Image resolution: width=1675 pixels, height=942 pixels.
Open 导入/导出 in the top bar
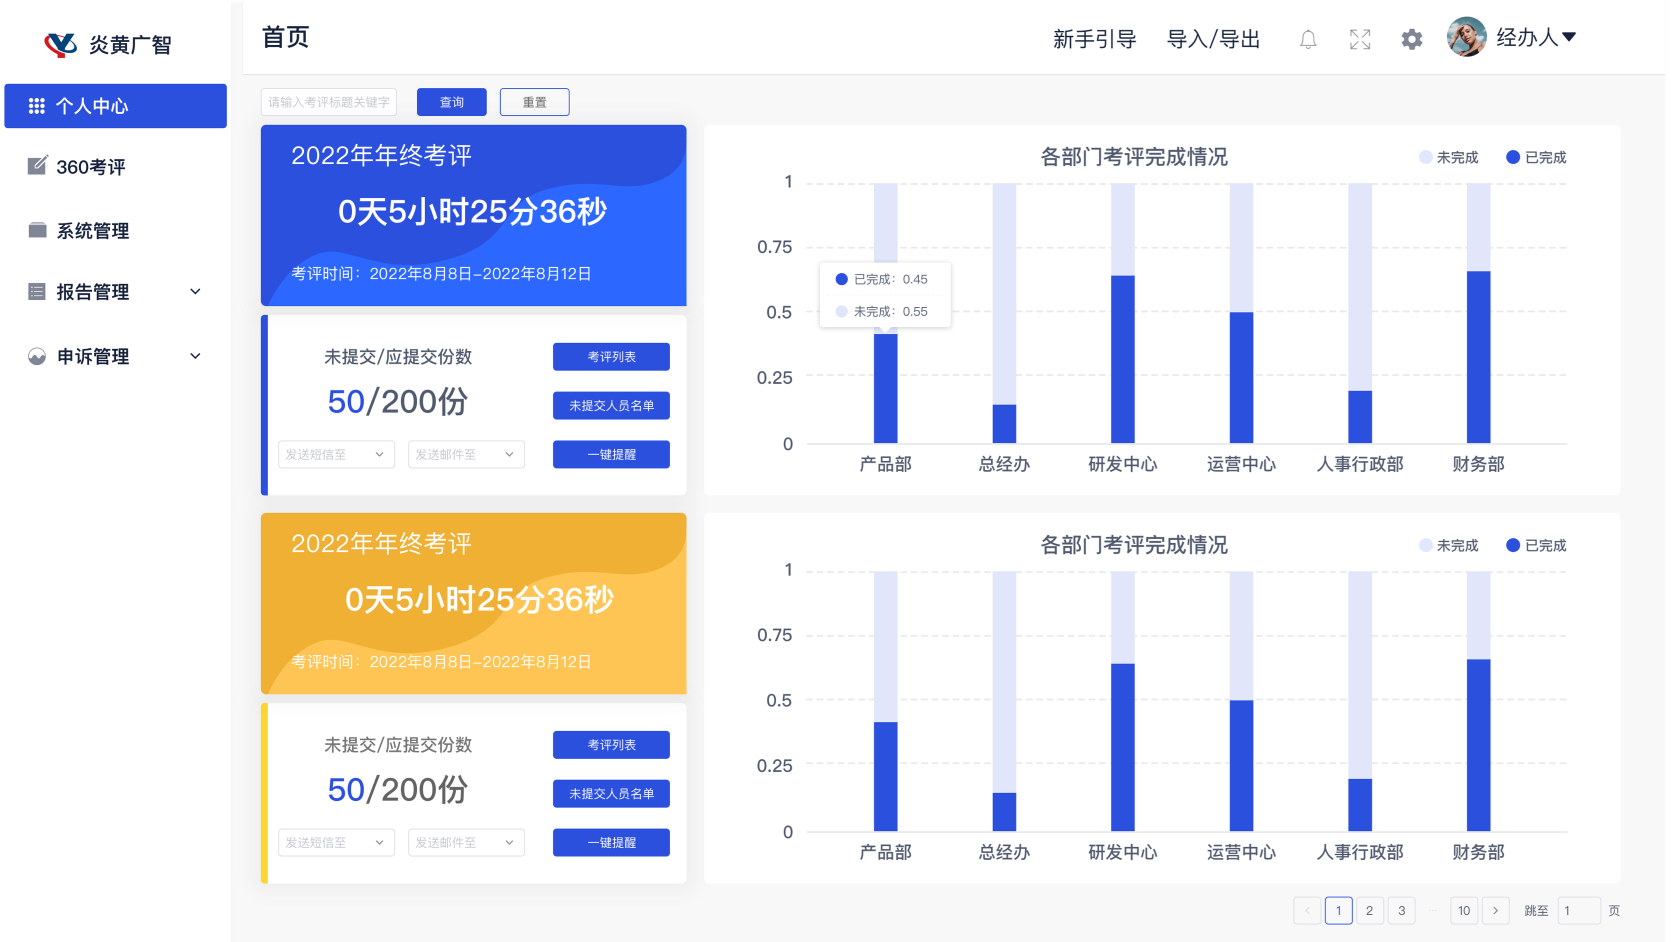1213,39
